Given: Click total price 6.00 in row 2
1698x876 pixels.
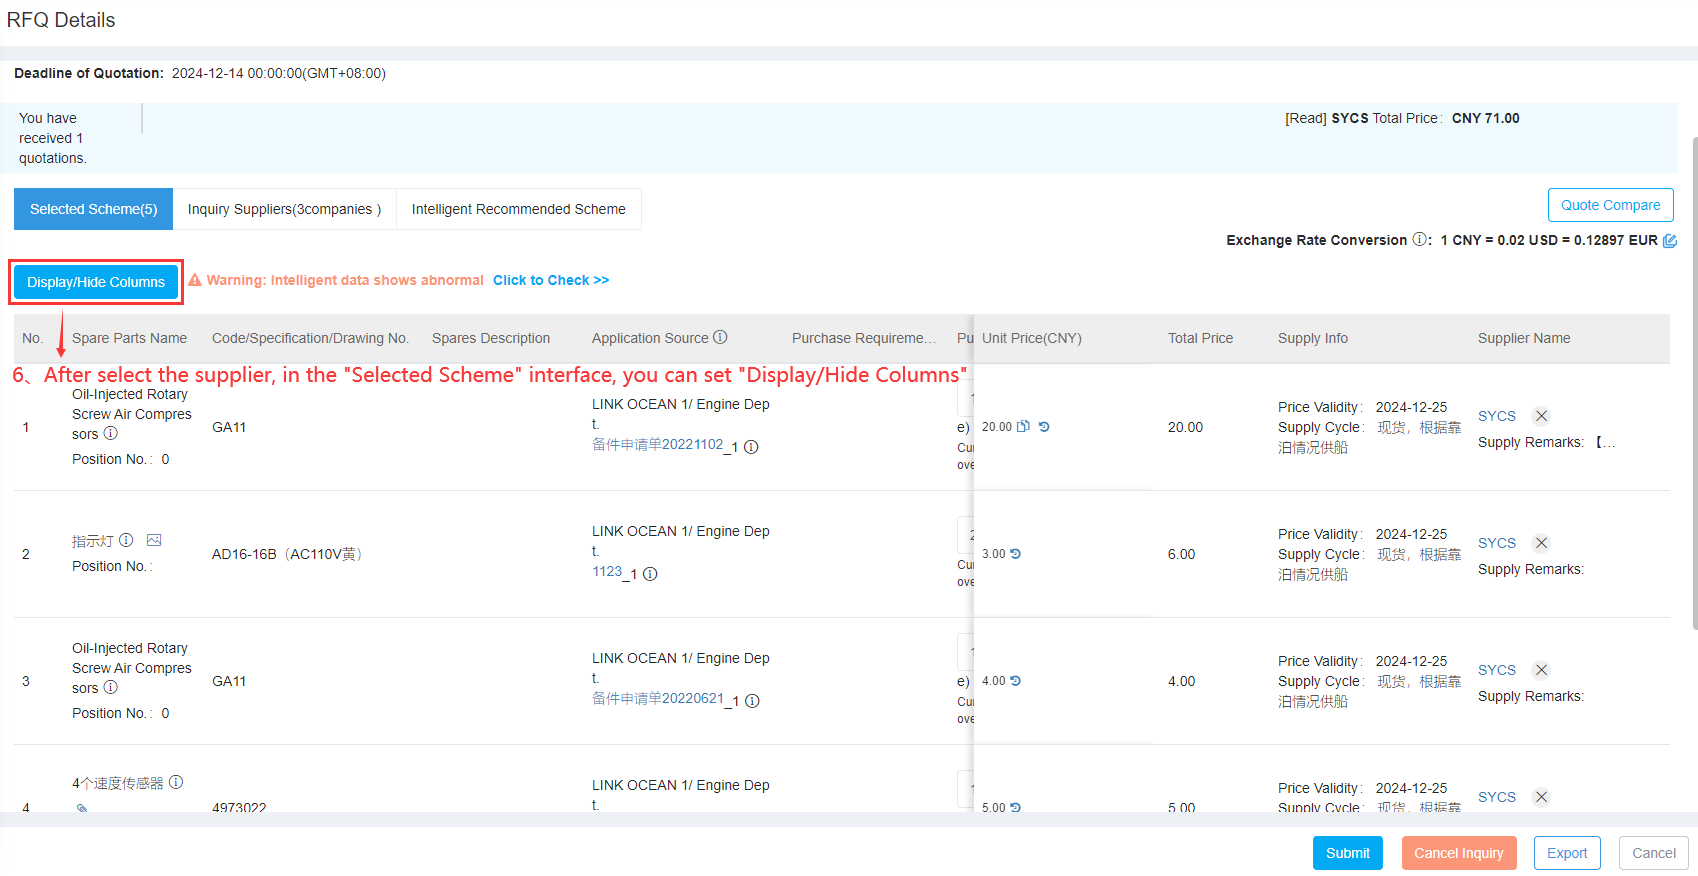Looking at the screenshot, I should [x=1181, y=554].
